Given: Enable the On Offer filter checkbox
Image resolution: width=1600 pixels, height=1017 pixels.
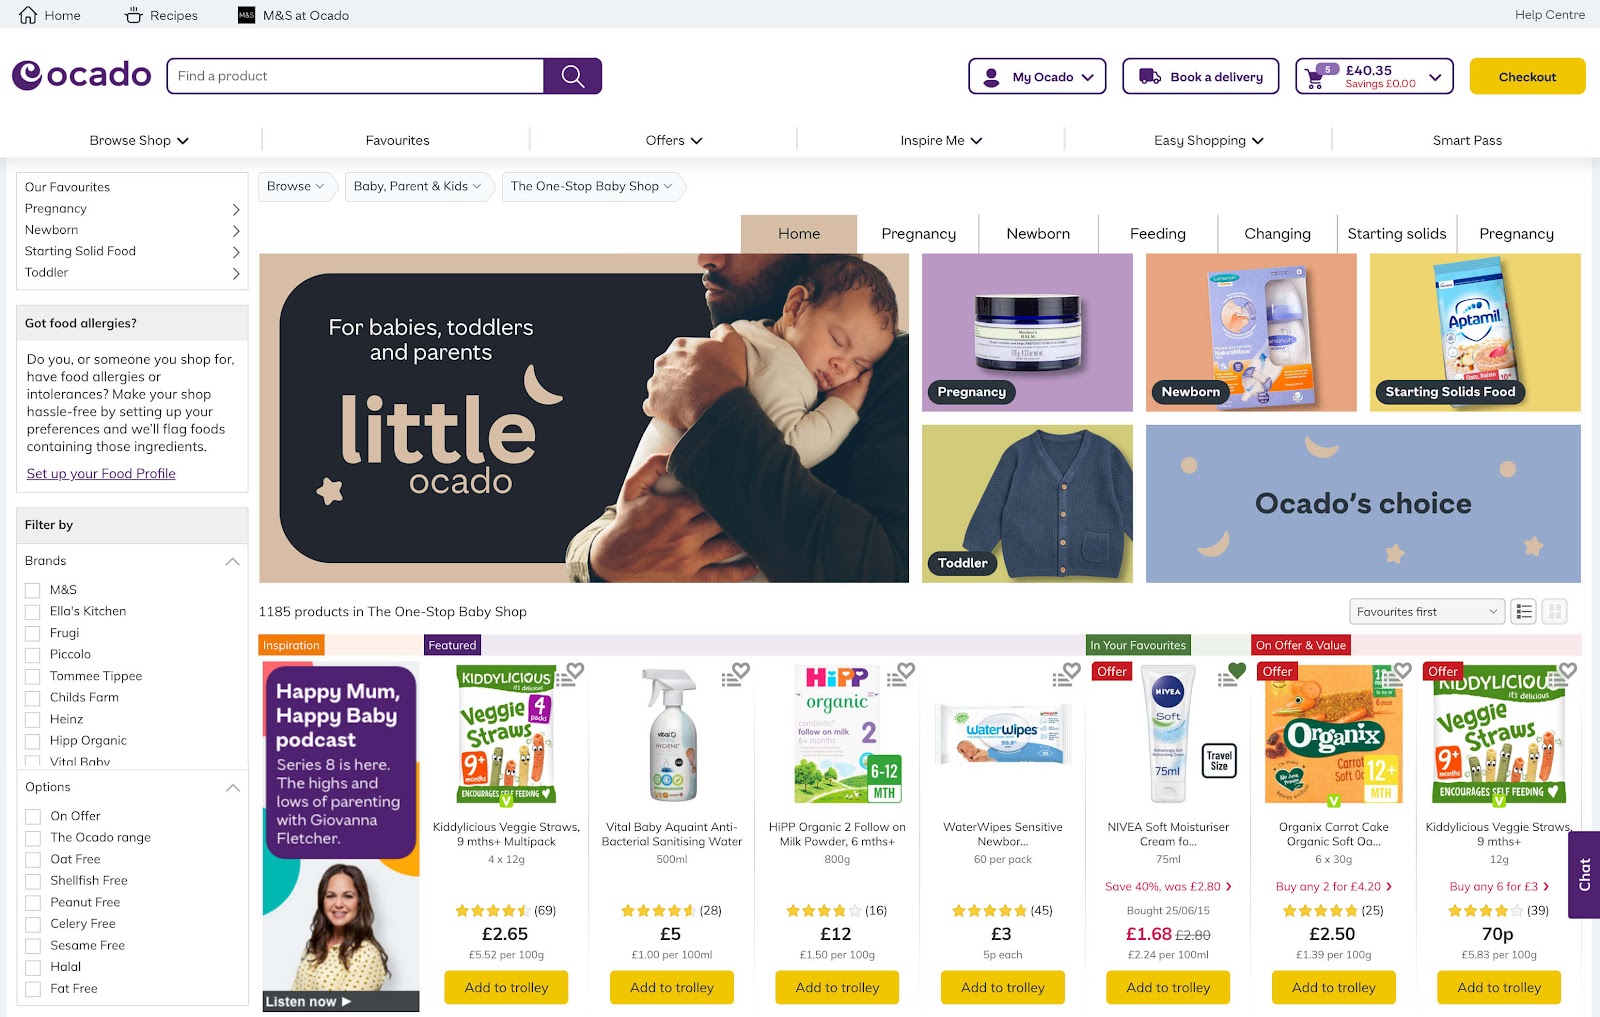Looking at the screenshot, I should (33, 816).
